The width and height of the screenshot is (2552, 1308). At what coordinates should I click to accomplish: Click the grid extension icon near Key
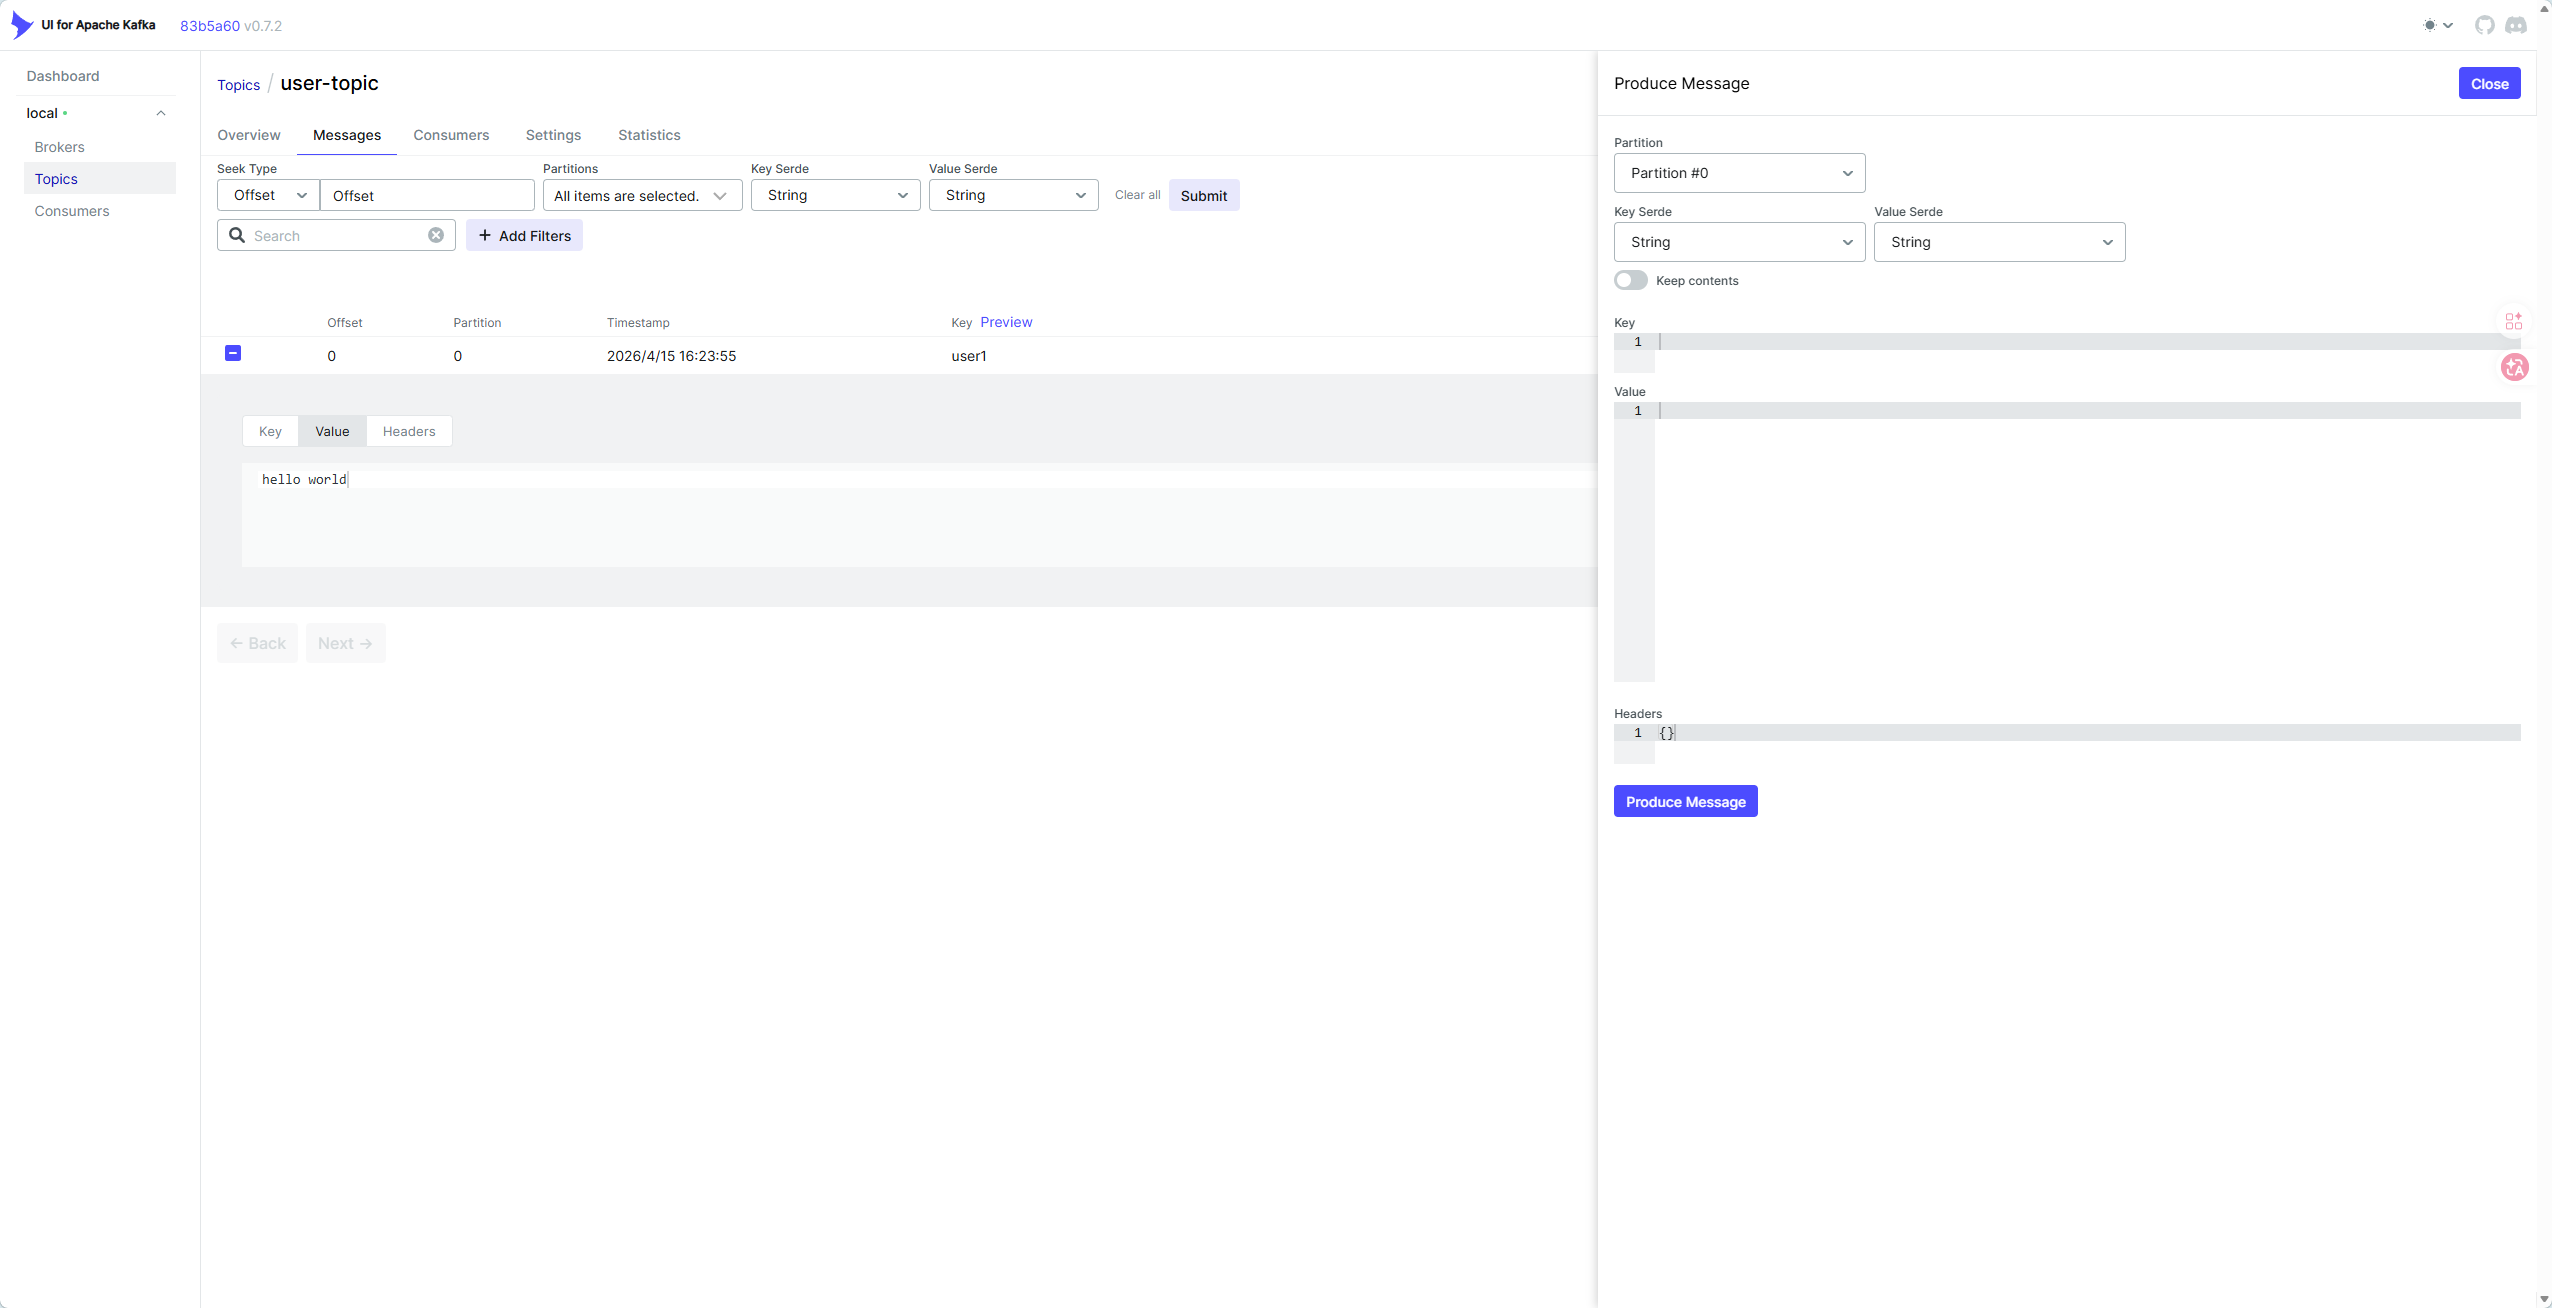point(2513,321)
